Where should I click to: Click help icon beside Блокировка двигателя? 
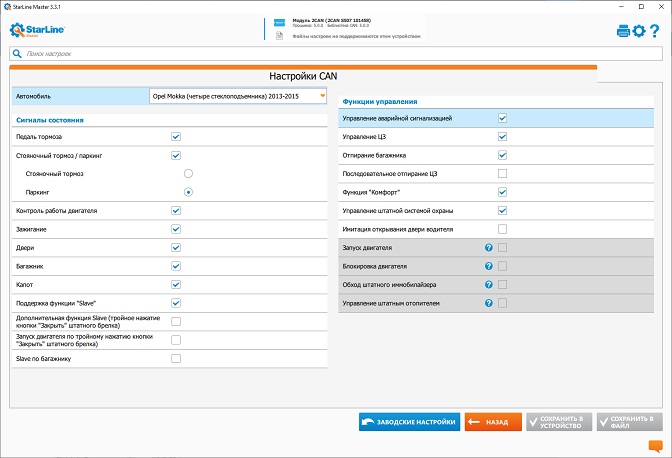click(489, 266)
